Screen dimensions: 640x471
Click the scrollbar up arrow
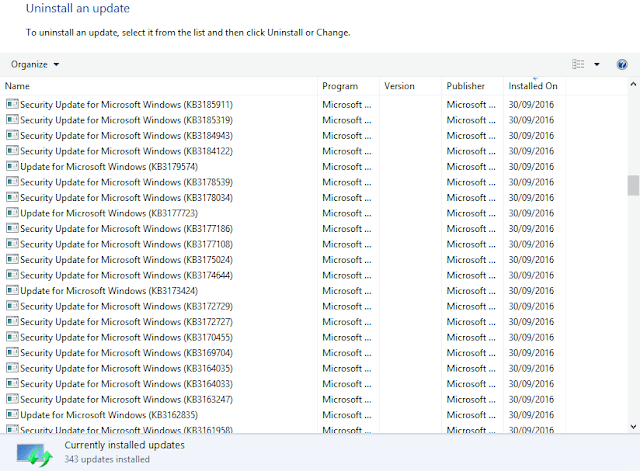click(633, 84)
